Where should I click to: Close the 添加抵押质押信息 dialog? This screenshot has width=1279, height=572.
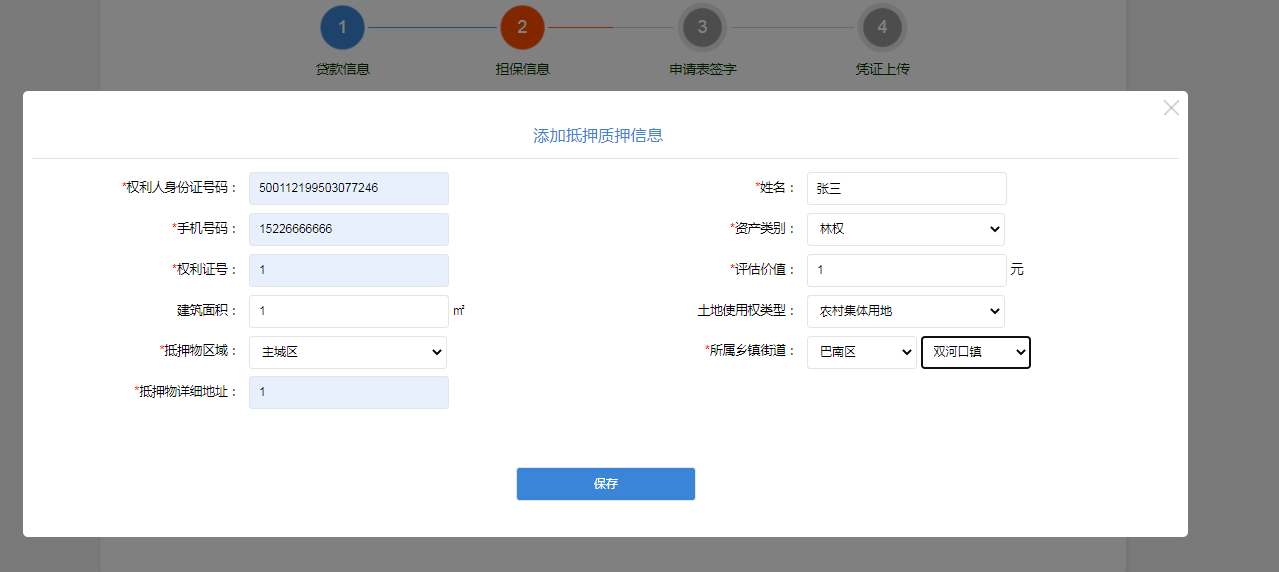pos(1171,108)
